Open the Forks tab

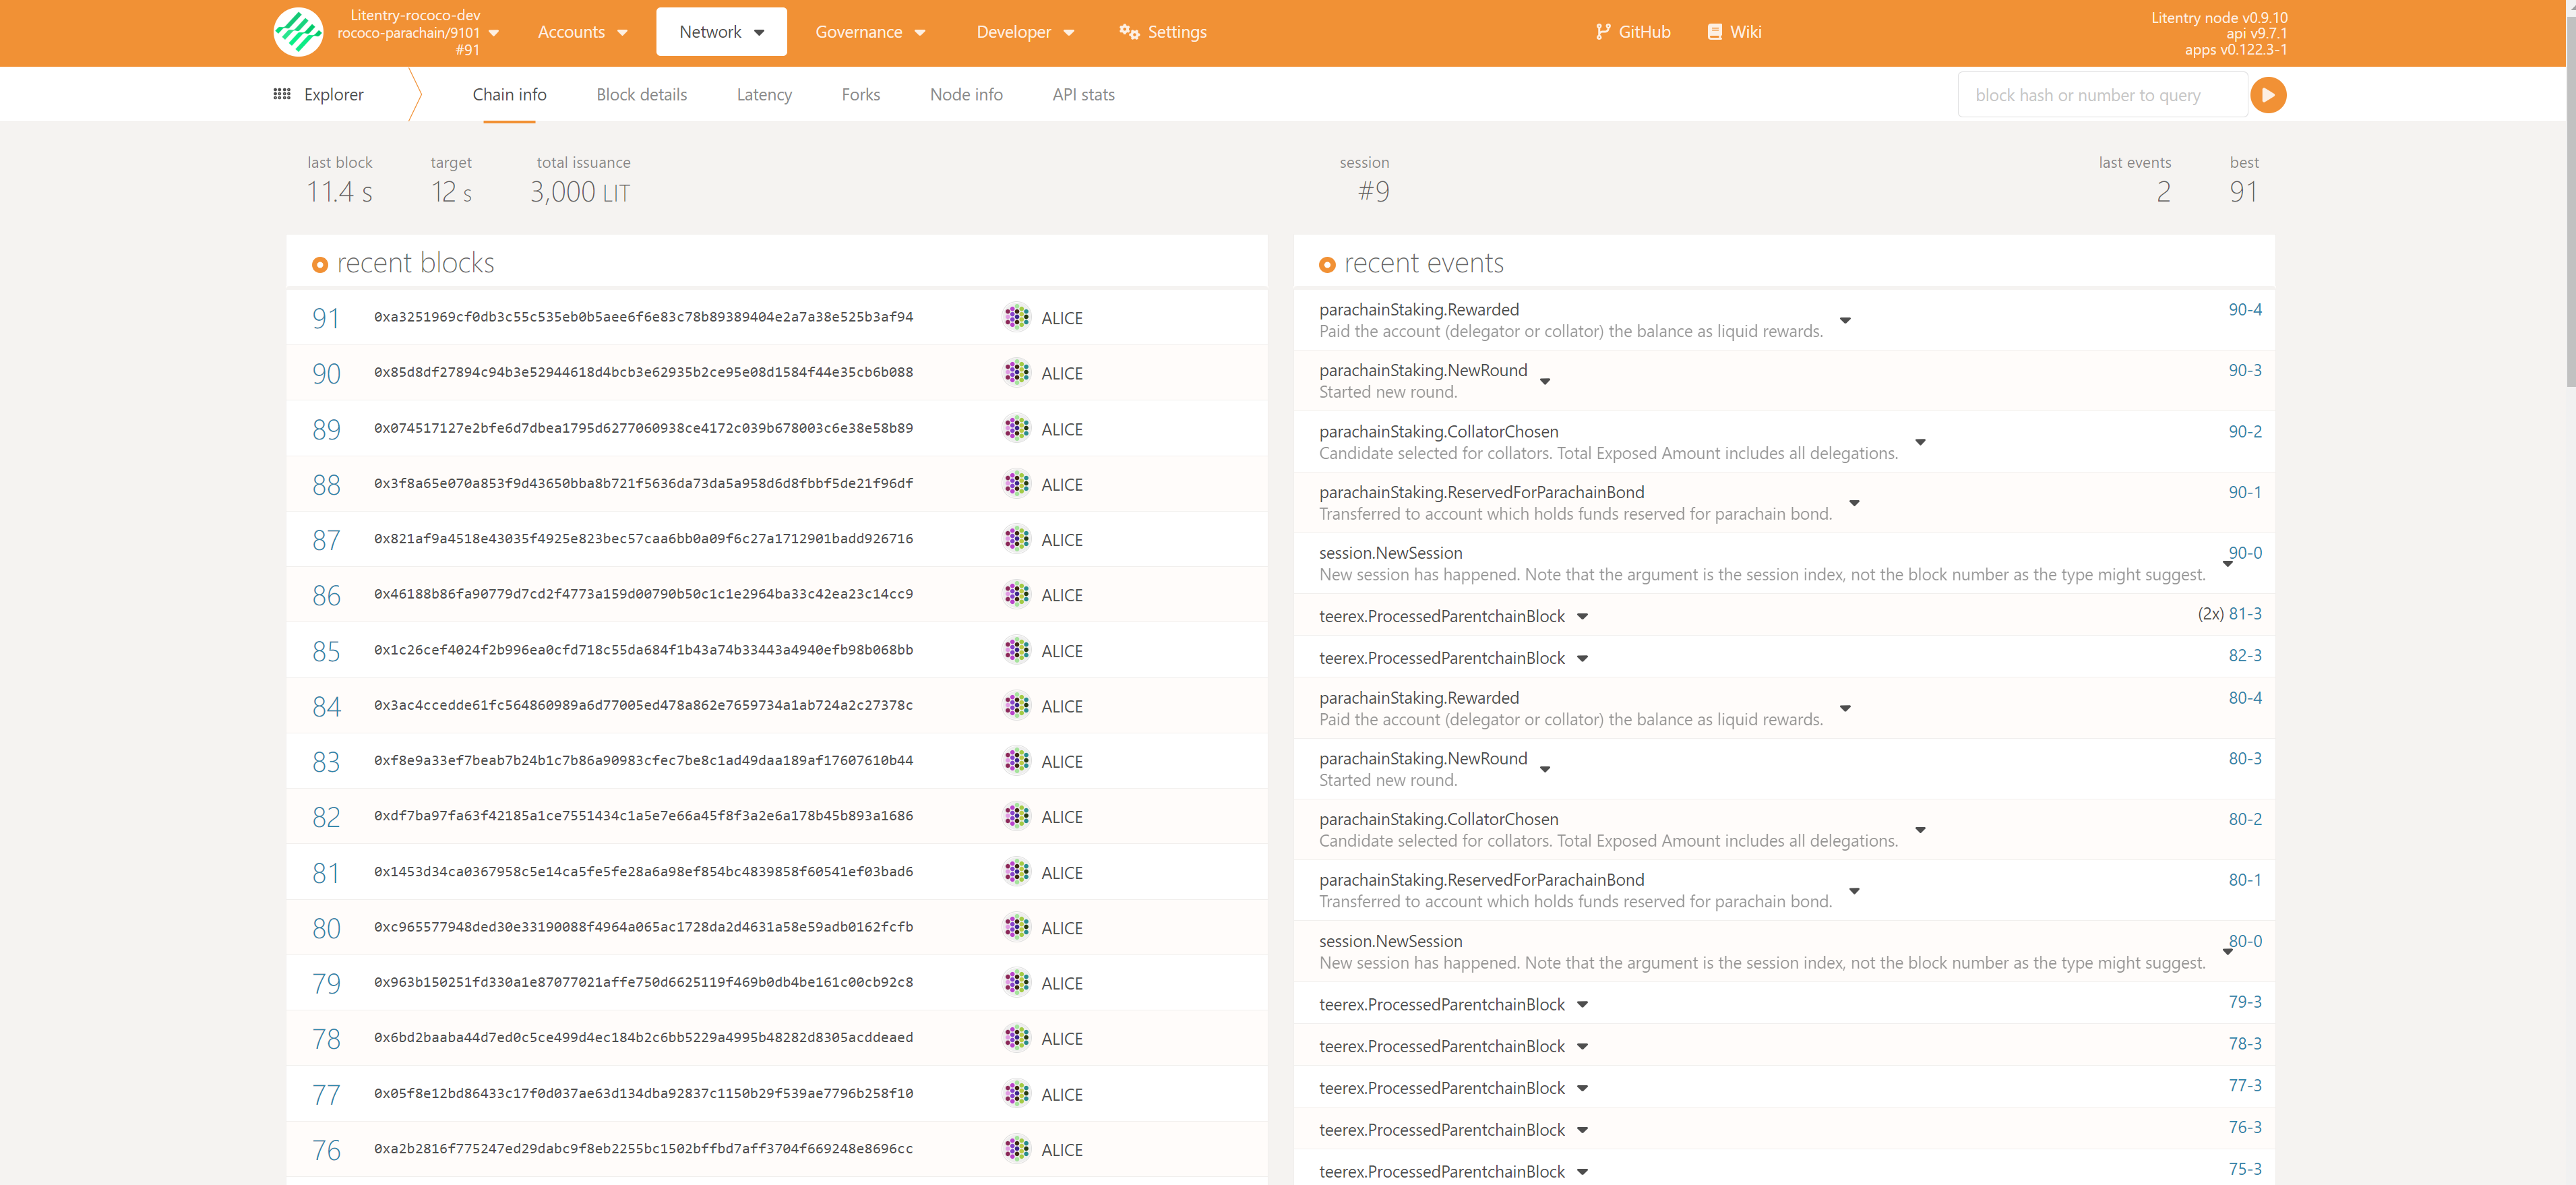[860, 94]
